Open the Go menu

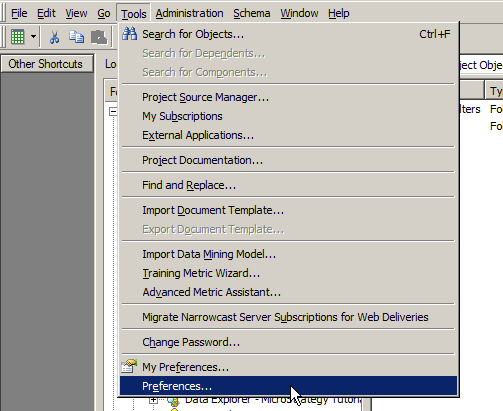pyautogui.click(x=104, y=13)
